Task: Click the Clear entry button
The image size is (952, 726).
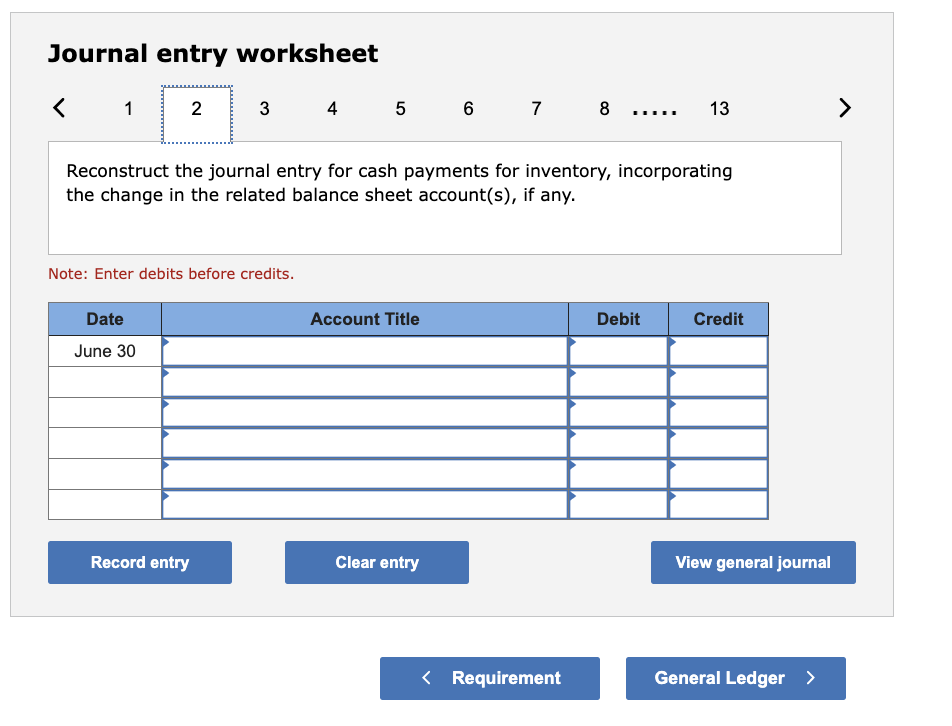Action: [377, 563]
